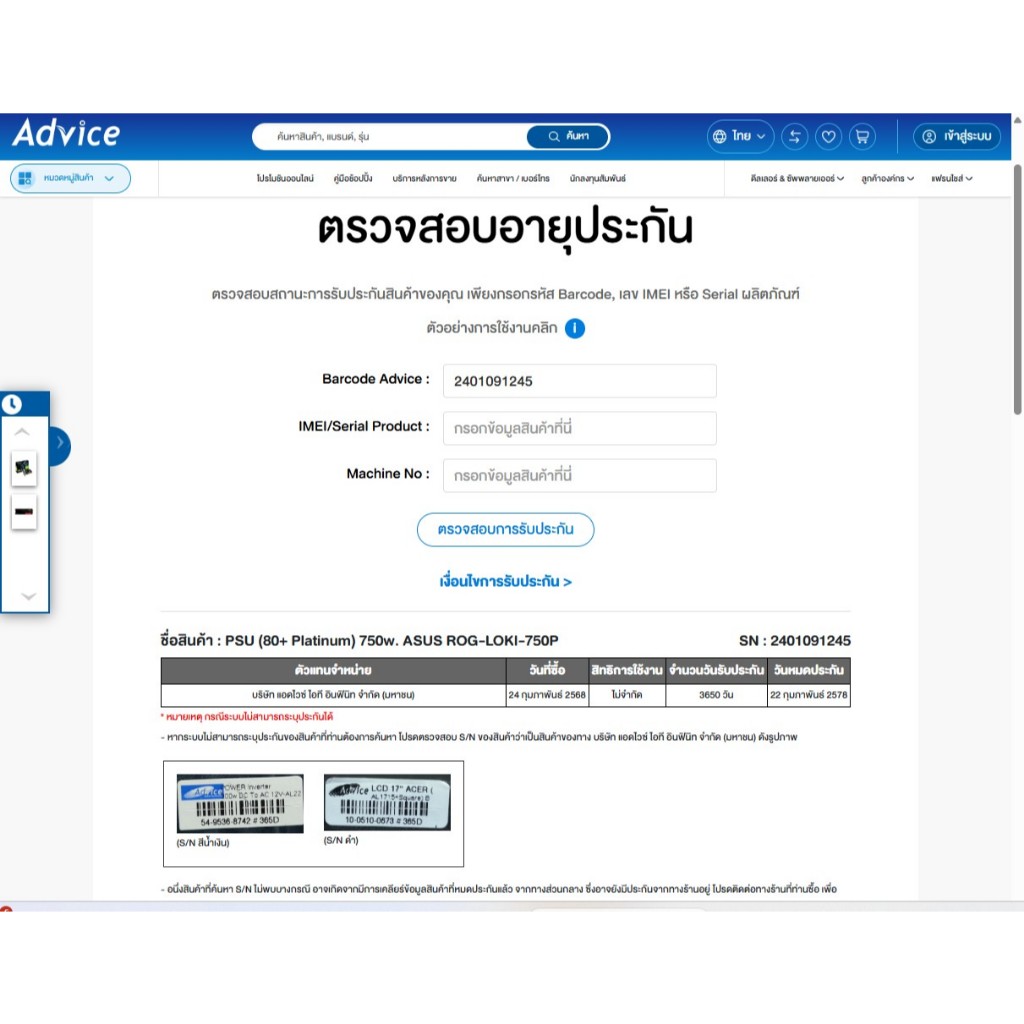This screenshot has width=1024, height=1024.
Task: Open the wishlist heart icon
Action: pyautogui.click(x=828, y=136)
